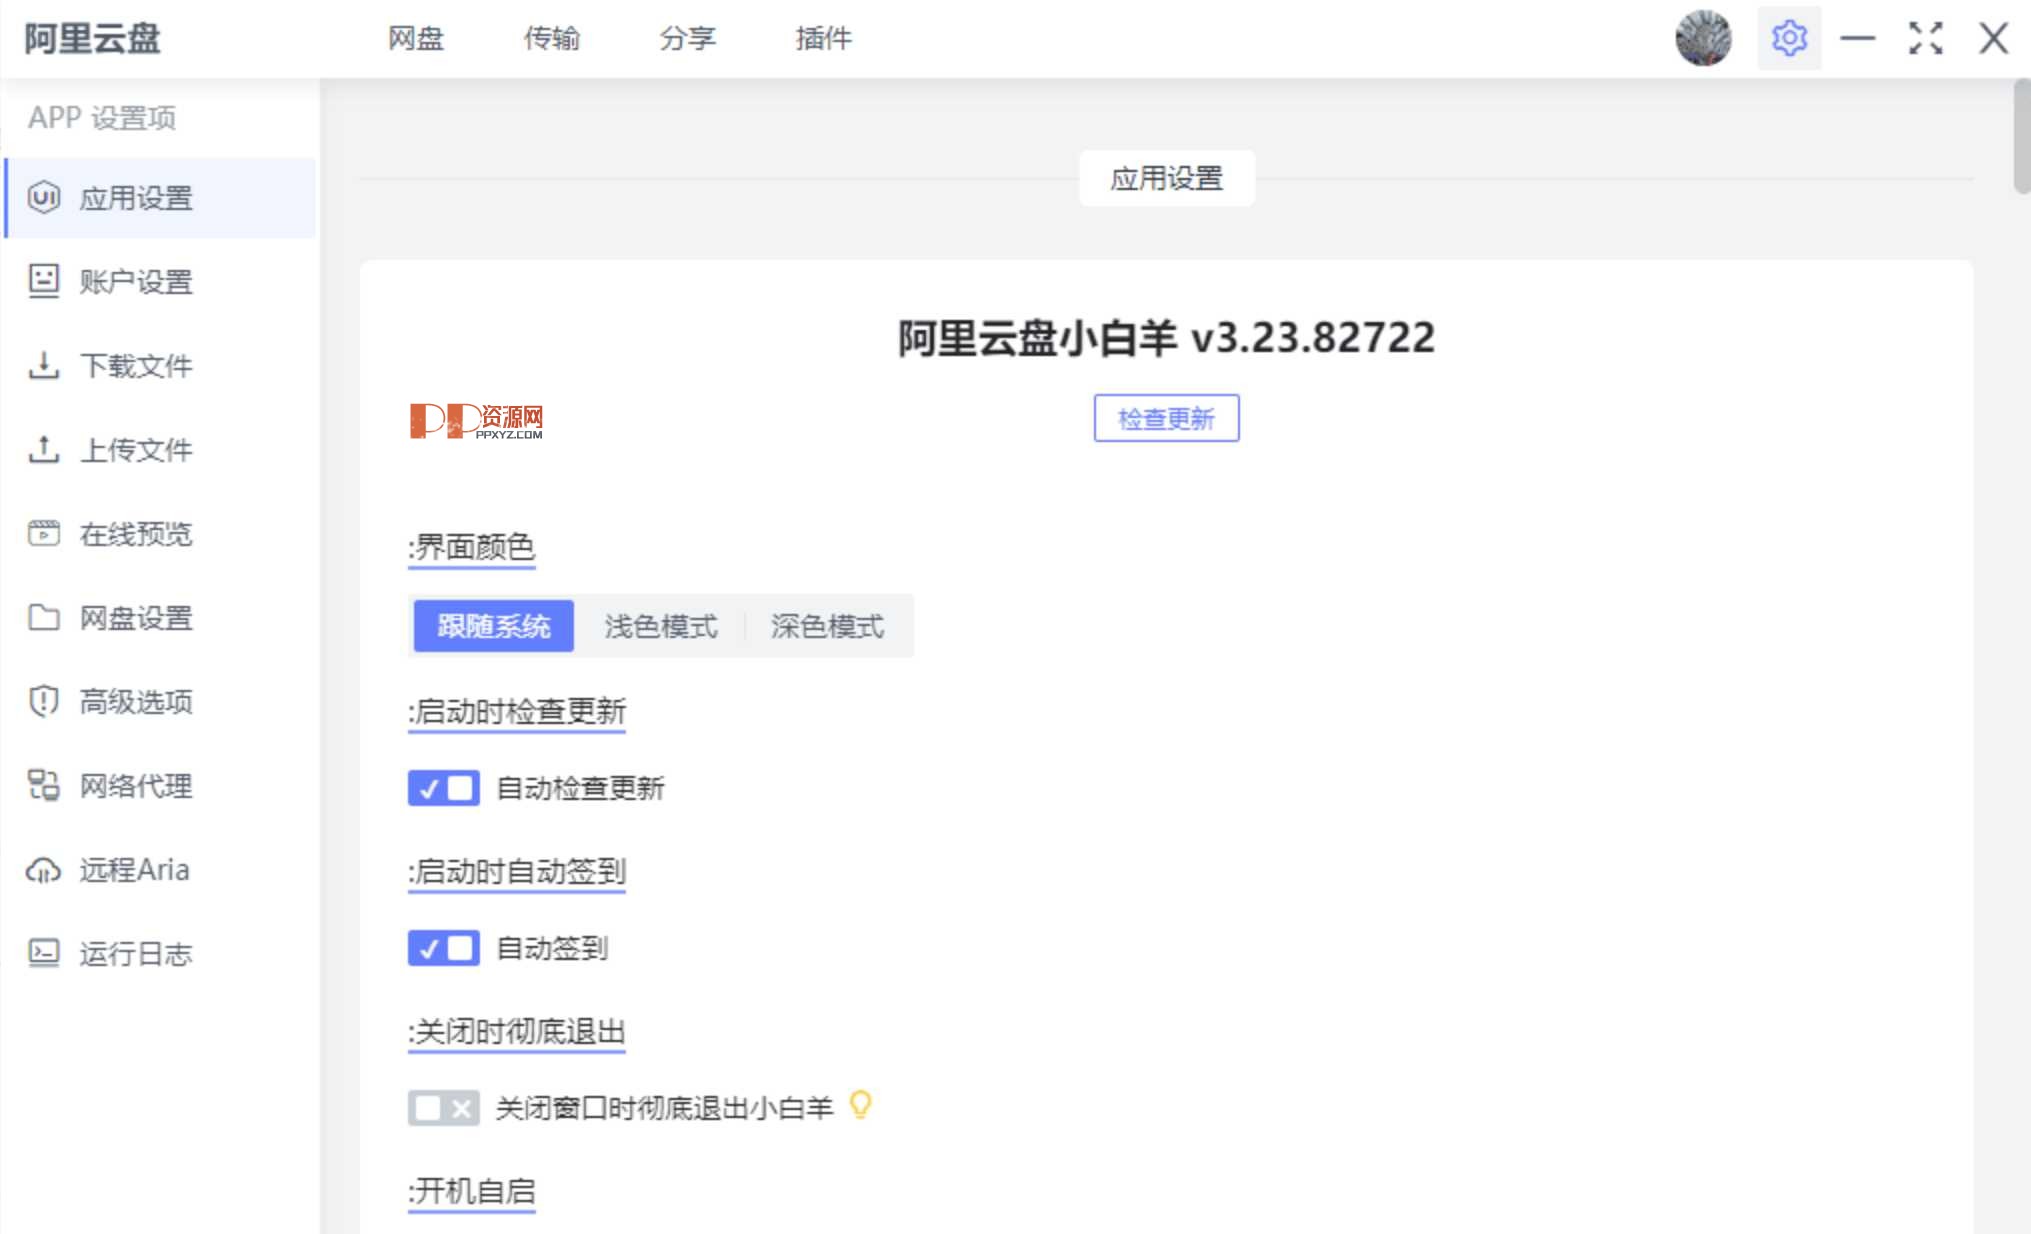Open the 传输 tab

point(552,38)
